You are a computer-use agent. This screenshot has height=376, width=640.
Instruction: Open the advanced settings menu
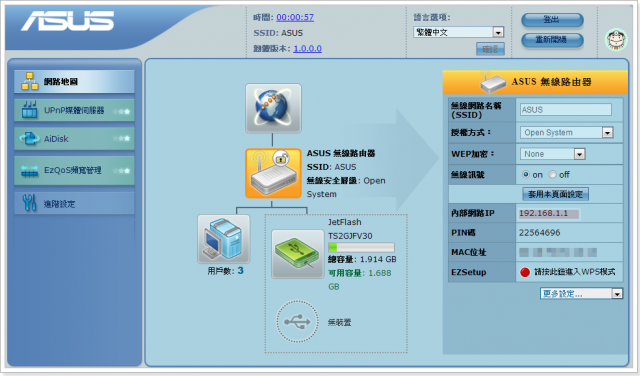(x=74, y=203)
